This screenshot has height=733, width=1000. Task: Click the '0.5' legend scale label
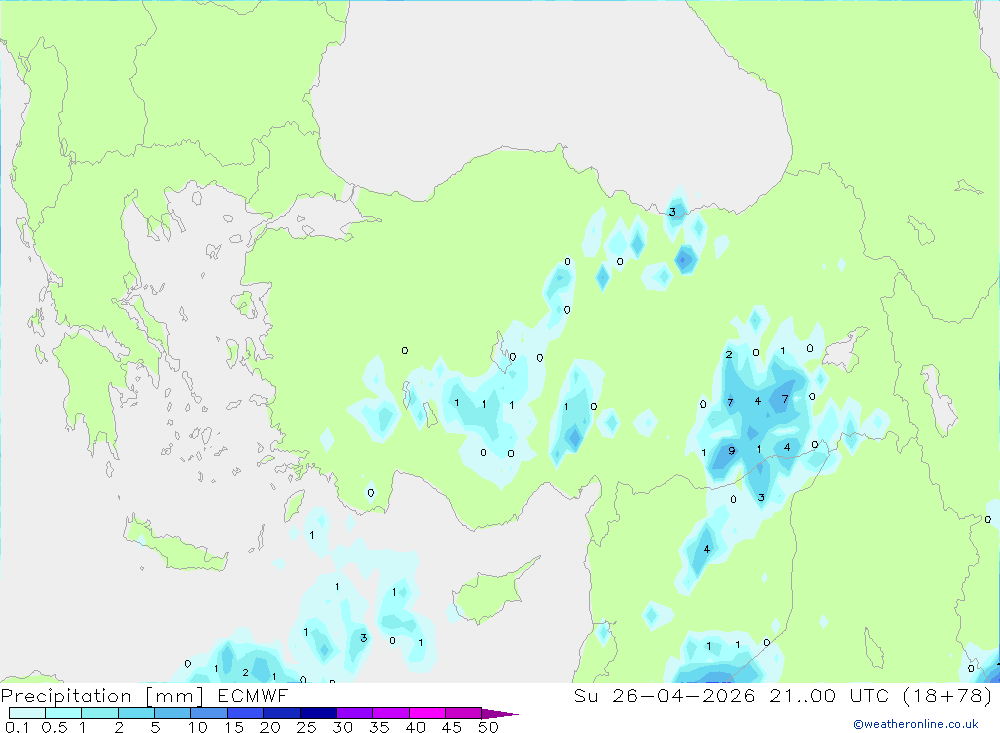point(54,727)
